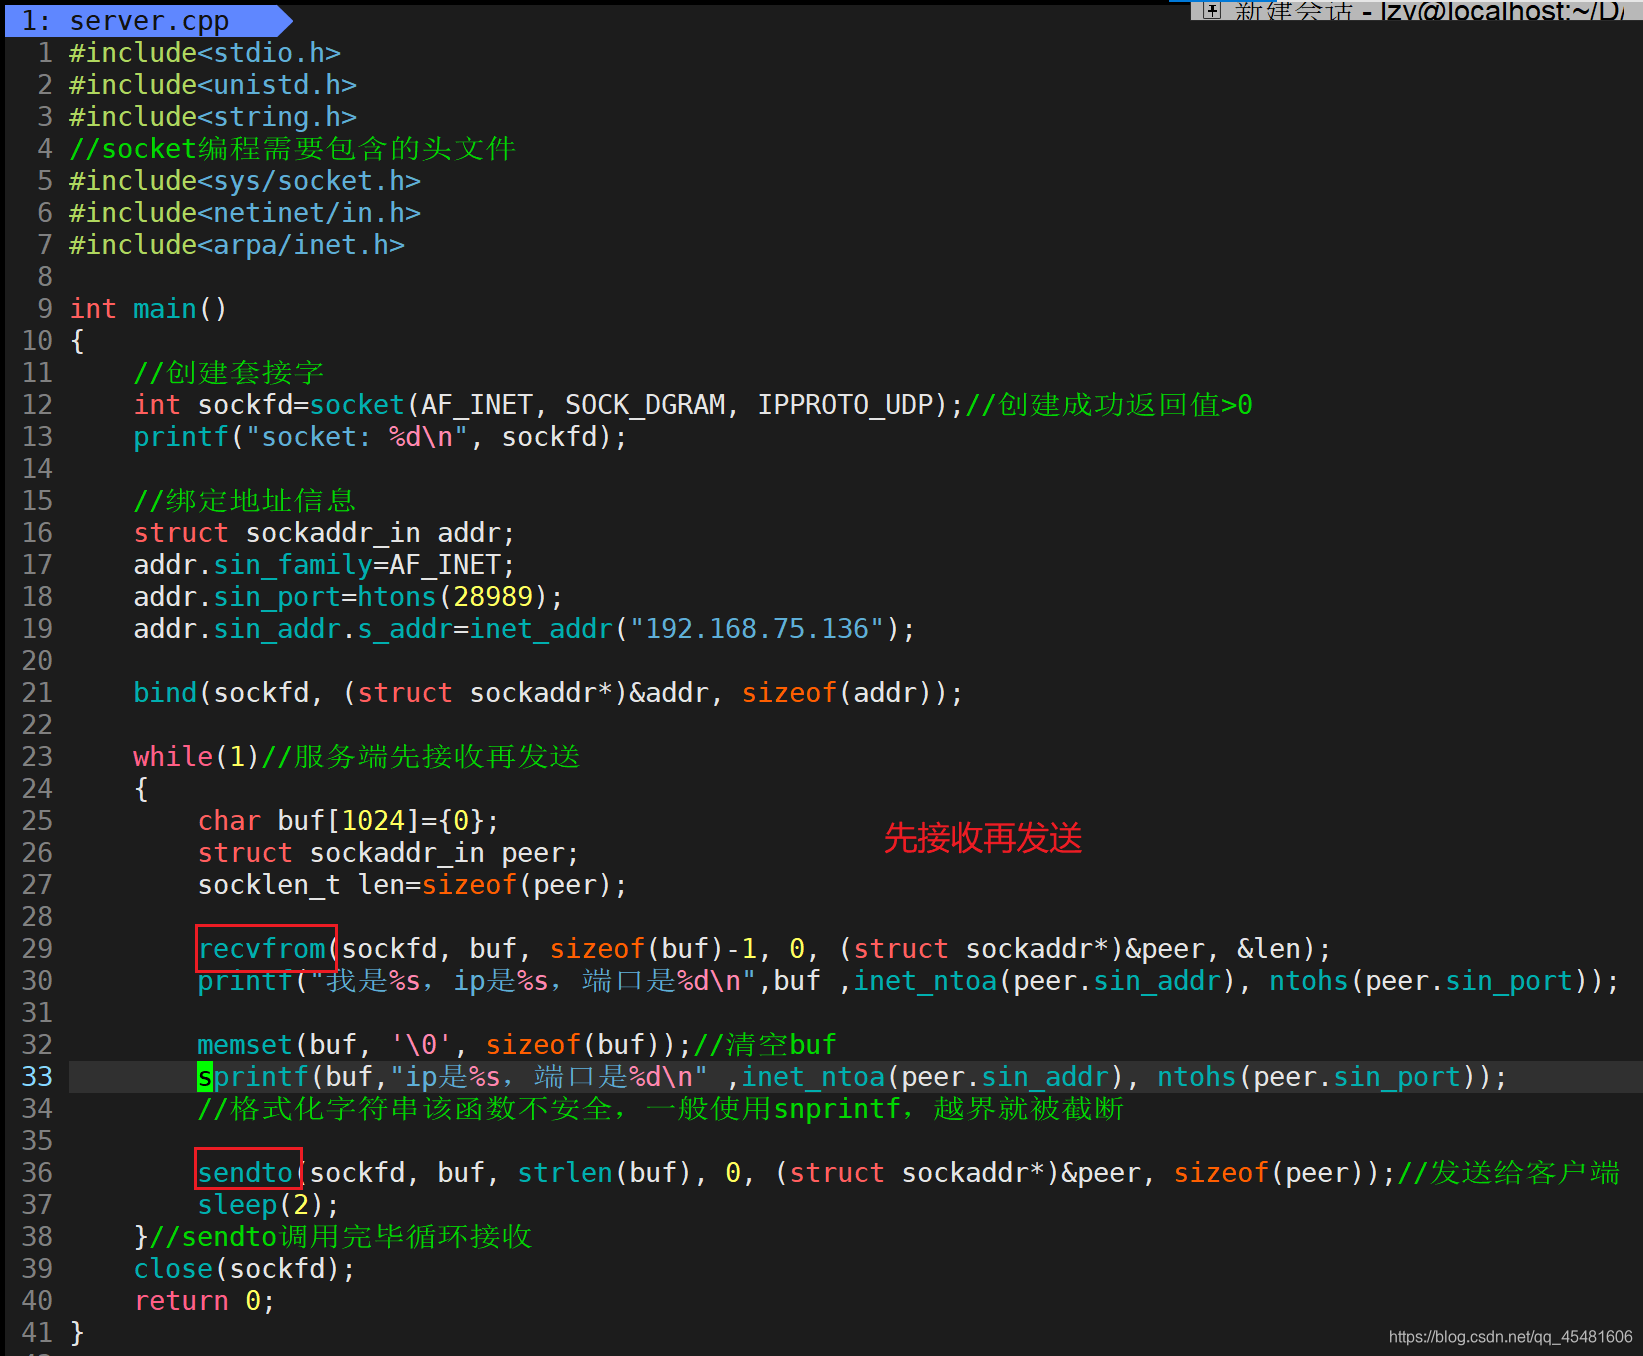Click the return 0; statement
This screenshot has height=1356, width=1643.
point(204,1301)
